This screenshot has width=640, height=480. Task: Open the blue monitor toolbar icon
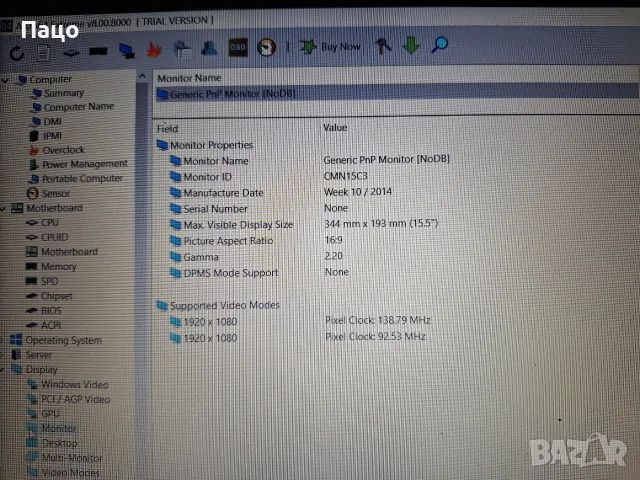(127, 51)
